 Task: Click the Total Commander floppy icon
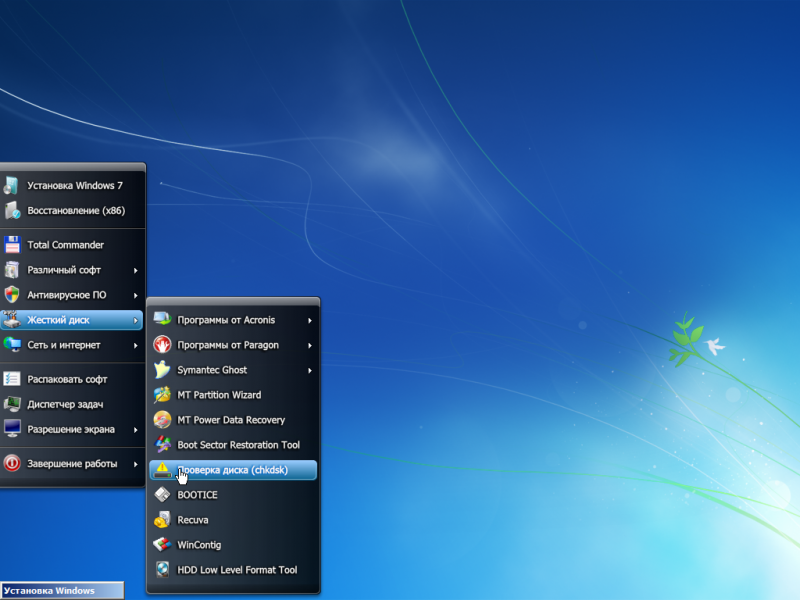coord(11,245)
